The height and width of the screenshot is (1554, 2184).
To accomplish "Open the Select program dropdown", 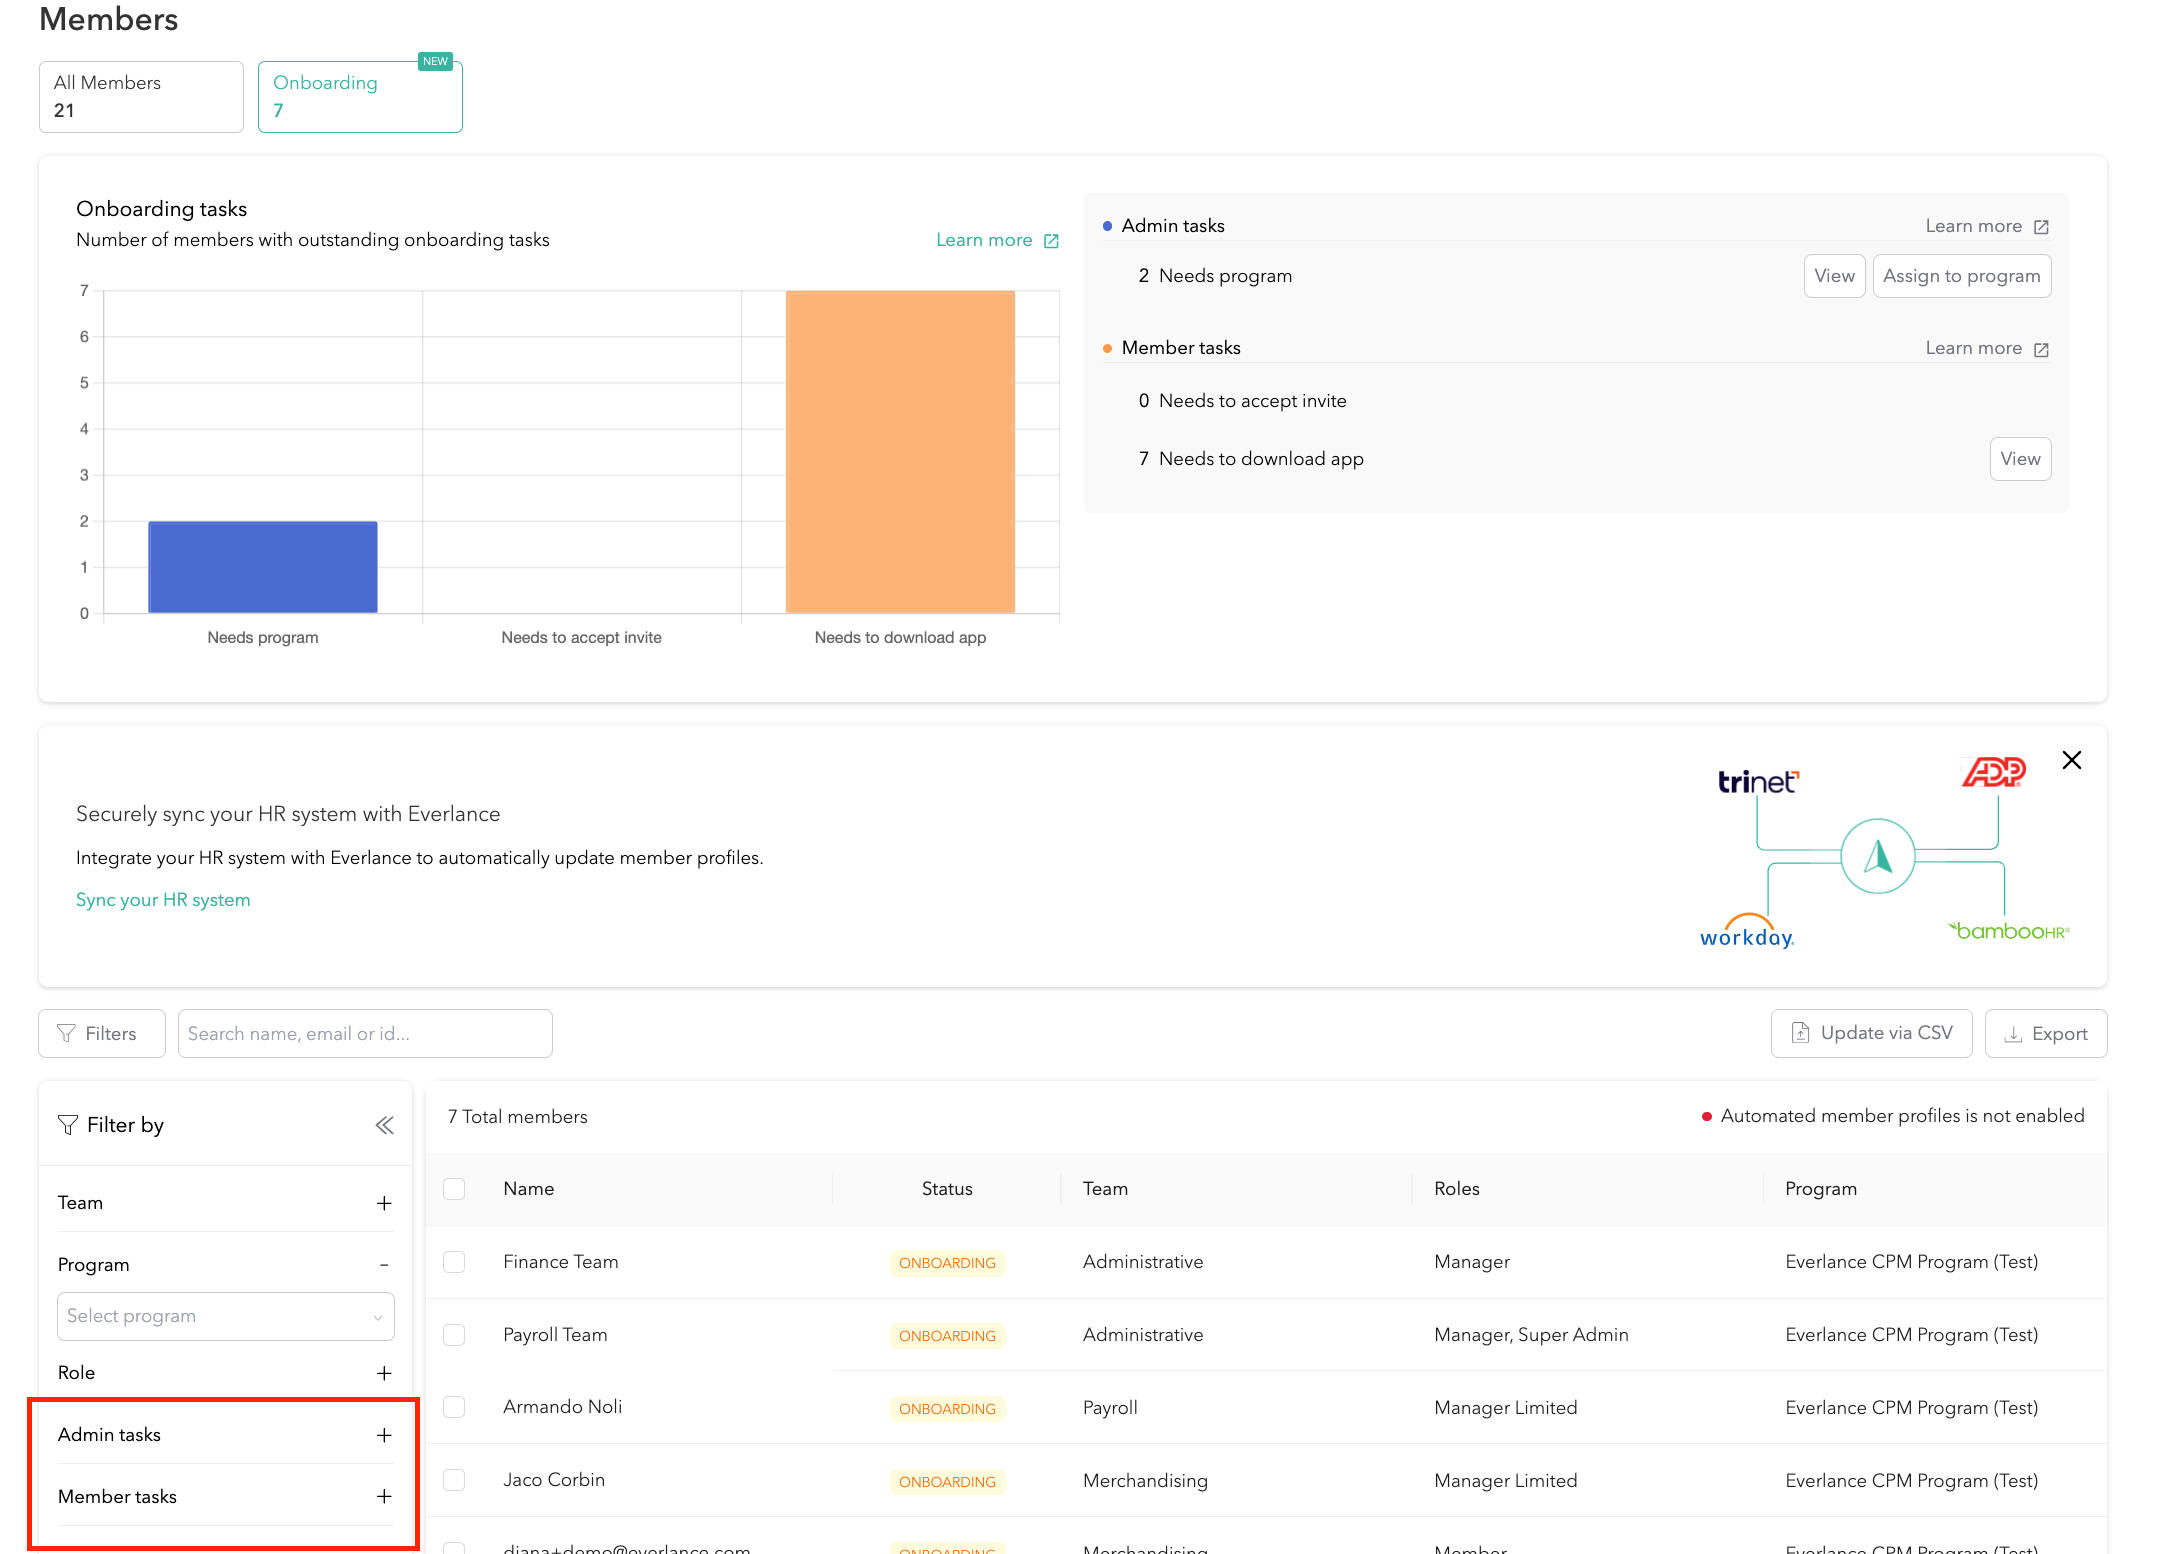I will coord(225,1316).
